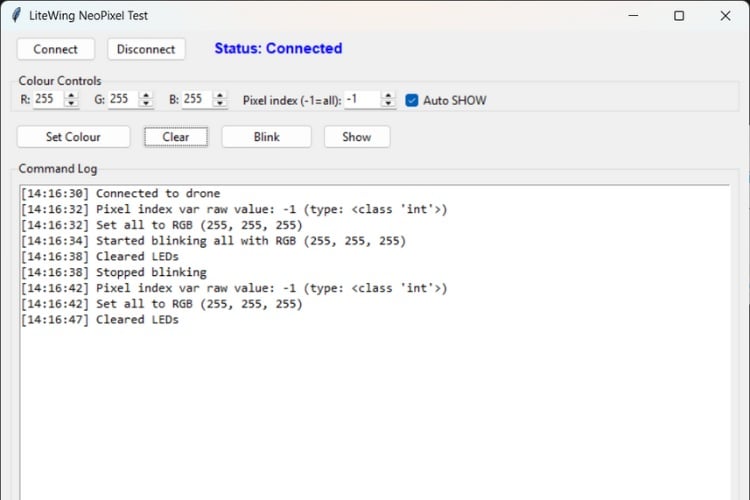Disable the Auto SHOW checkbox
Viewport: 750px width, 500px height.
click(412, 100)
